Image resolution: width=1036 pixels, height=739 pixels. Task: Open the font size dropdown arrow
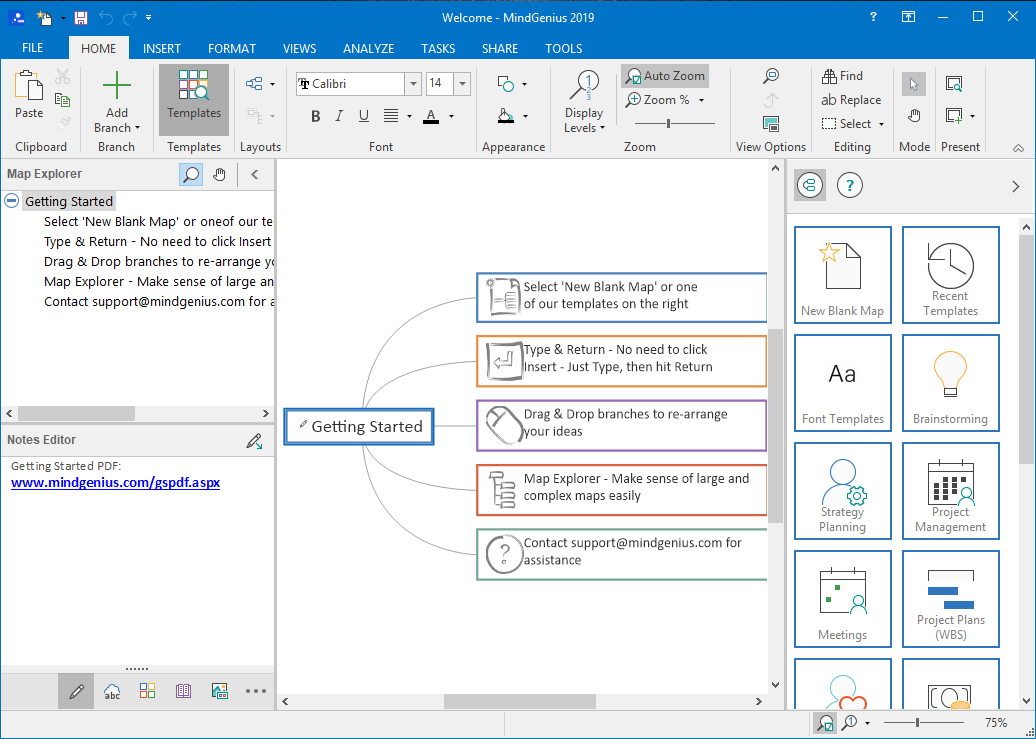(462, 84)
